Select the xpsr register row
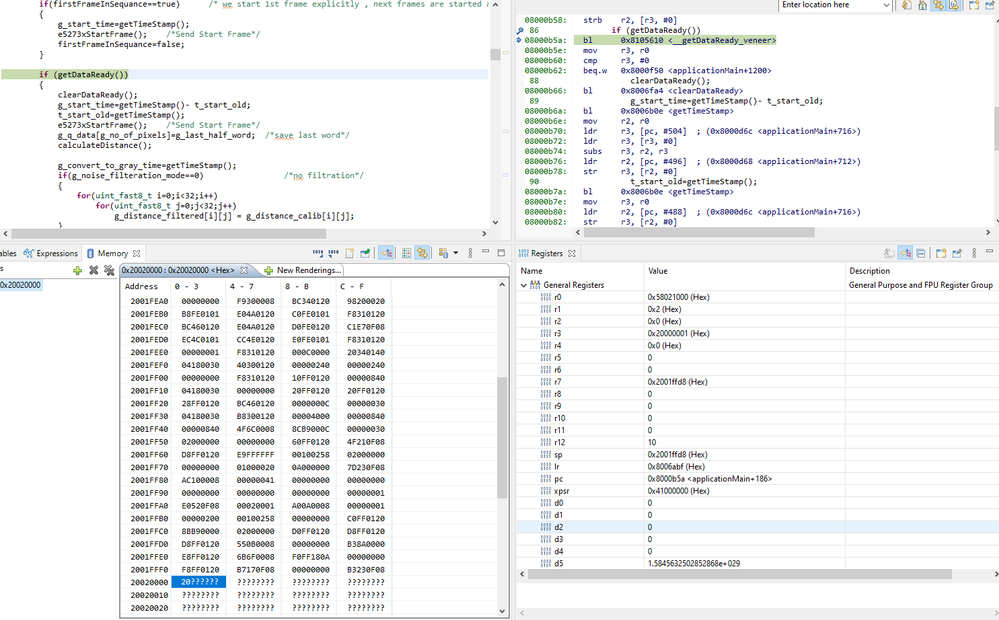The height and width of the screenshot is (620, 999). pyautogui.click(x=757, y=491)
